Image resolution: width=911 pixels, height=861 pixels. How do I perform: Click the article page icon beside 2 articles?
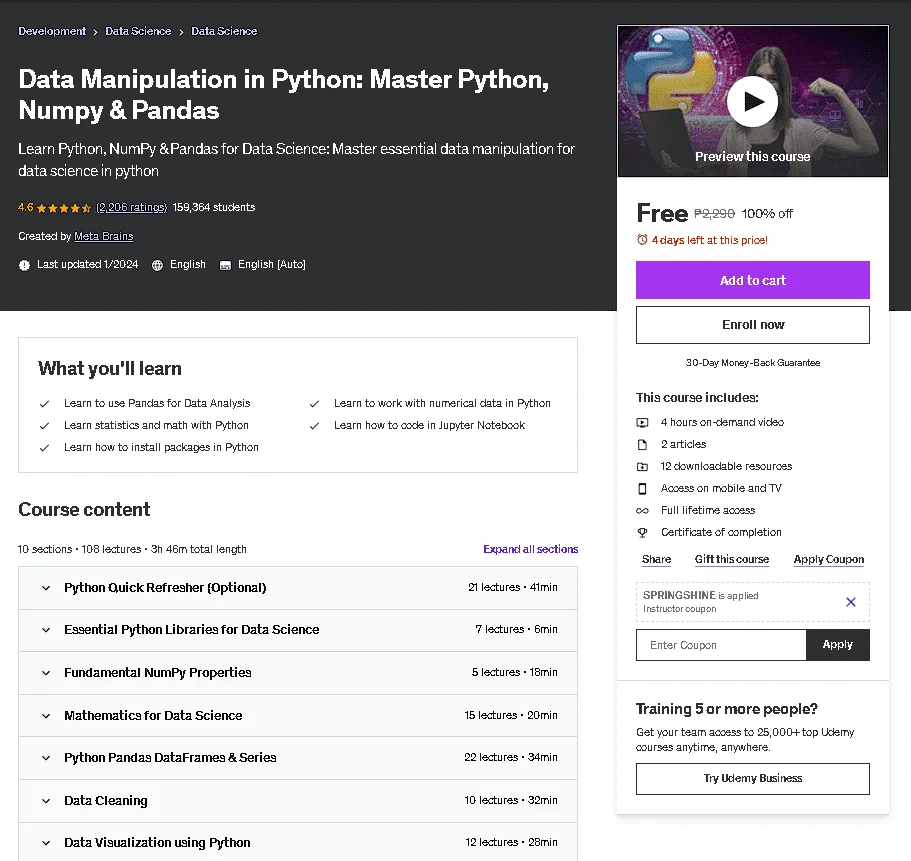pyautogui.click(x=642, y=444)
